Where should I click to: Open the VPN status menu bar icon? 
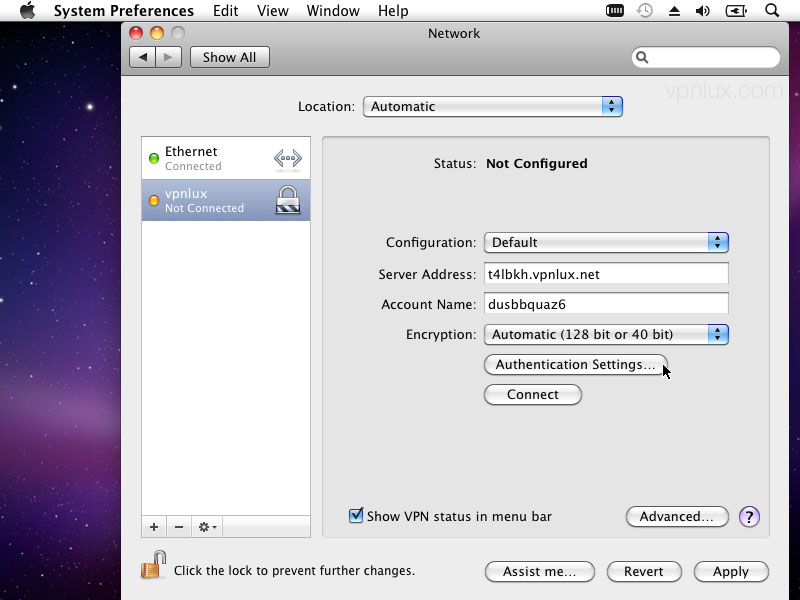click(614, 10)
